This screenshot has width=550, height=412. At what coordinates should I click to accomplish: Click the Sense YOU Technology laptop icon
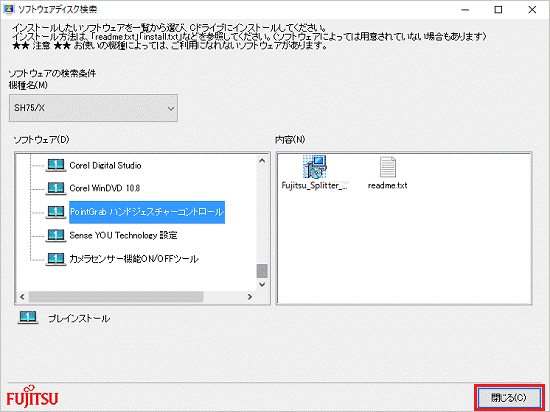tap(56, 235)
